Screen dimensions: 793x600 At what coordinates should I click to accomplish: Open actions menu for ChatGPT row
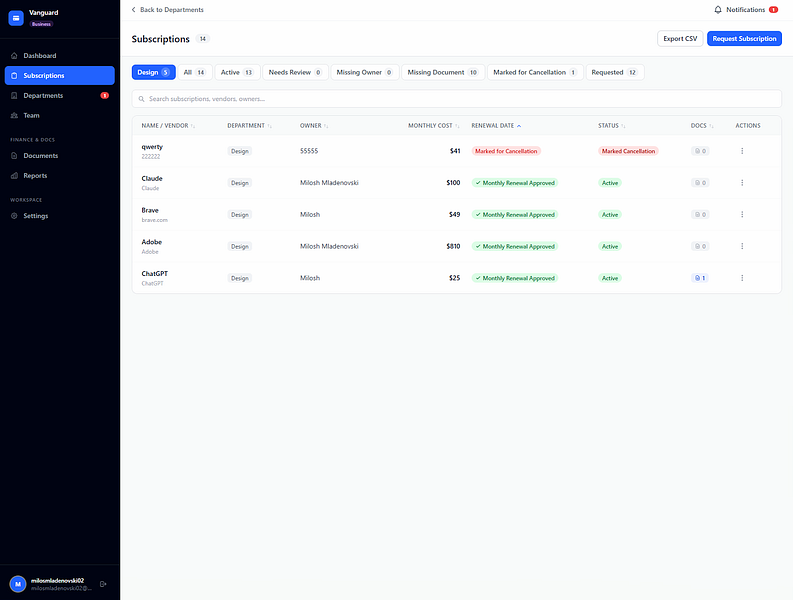point(742,278)
